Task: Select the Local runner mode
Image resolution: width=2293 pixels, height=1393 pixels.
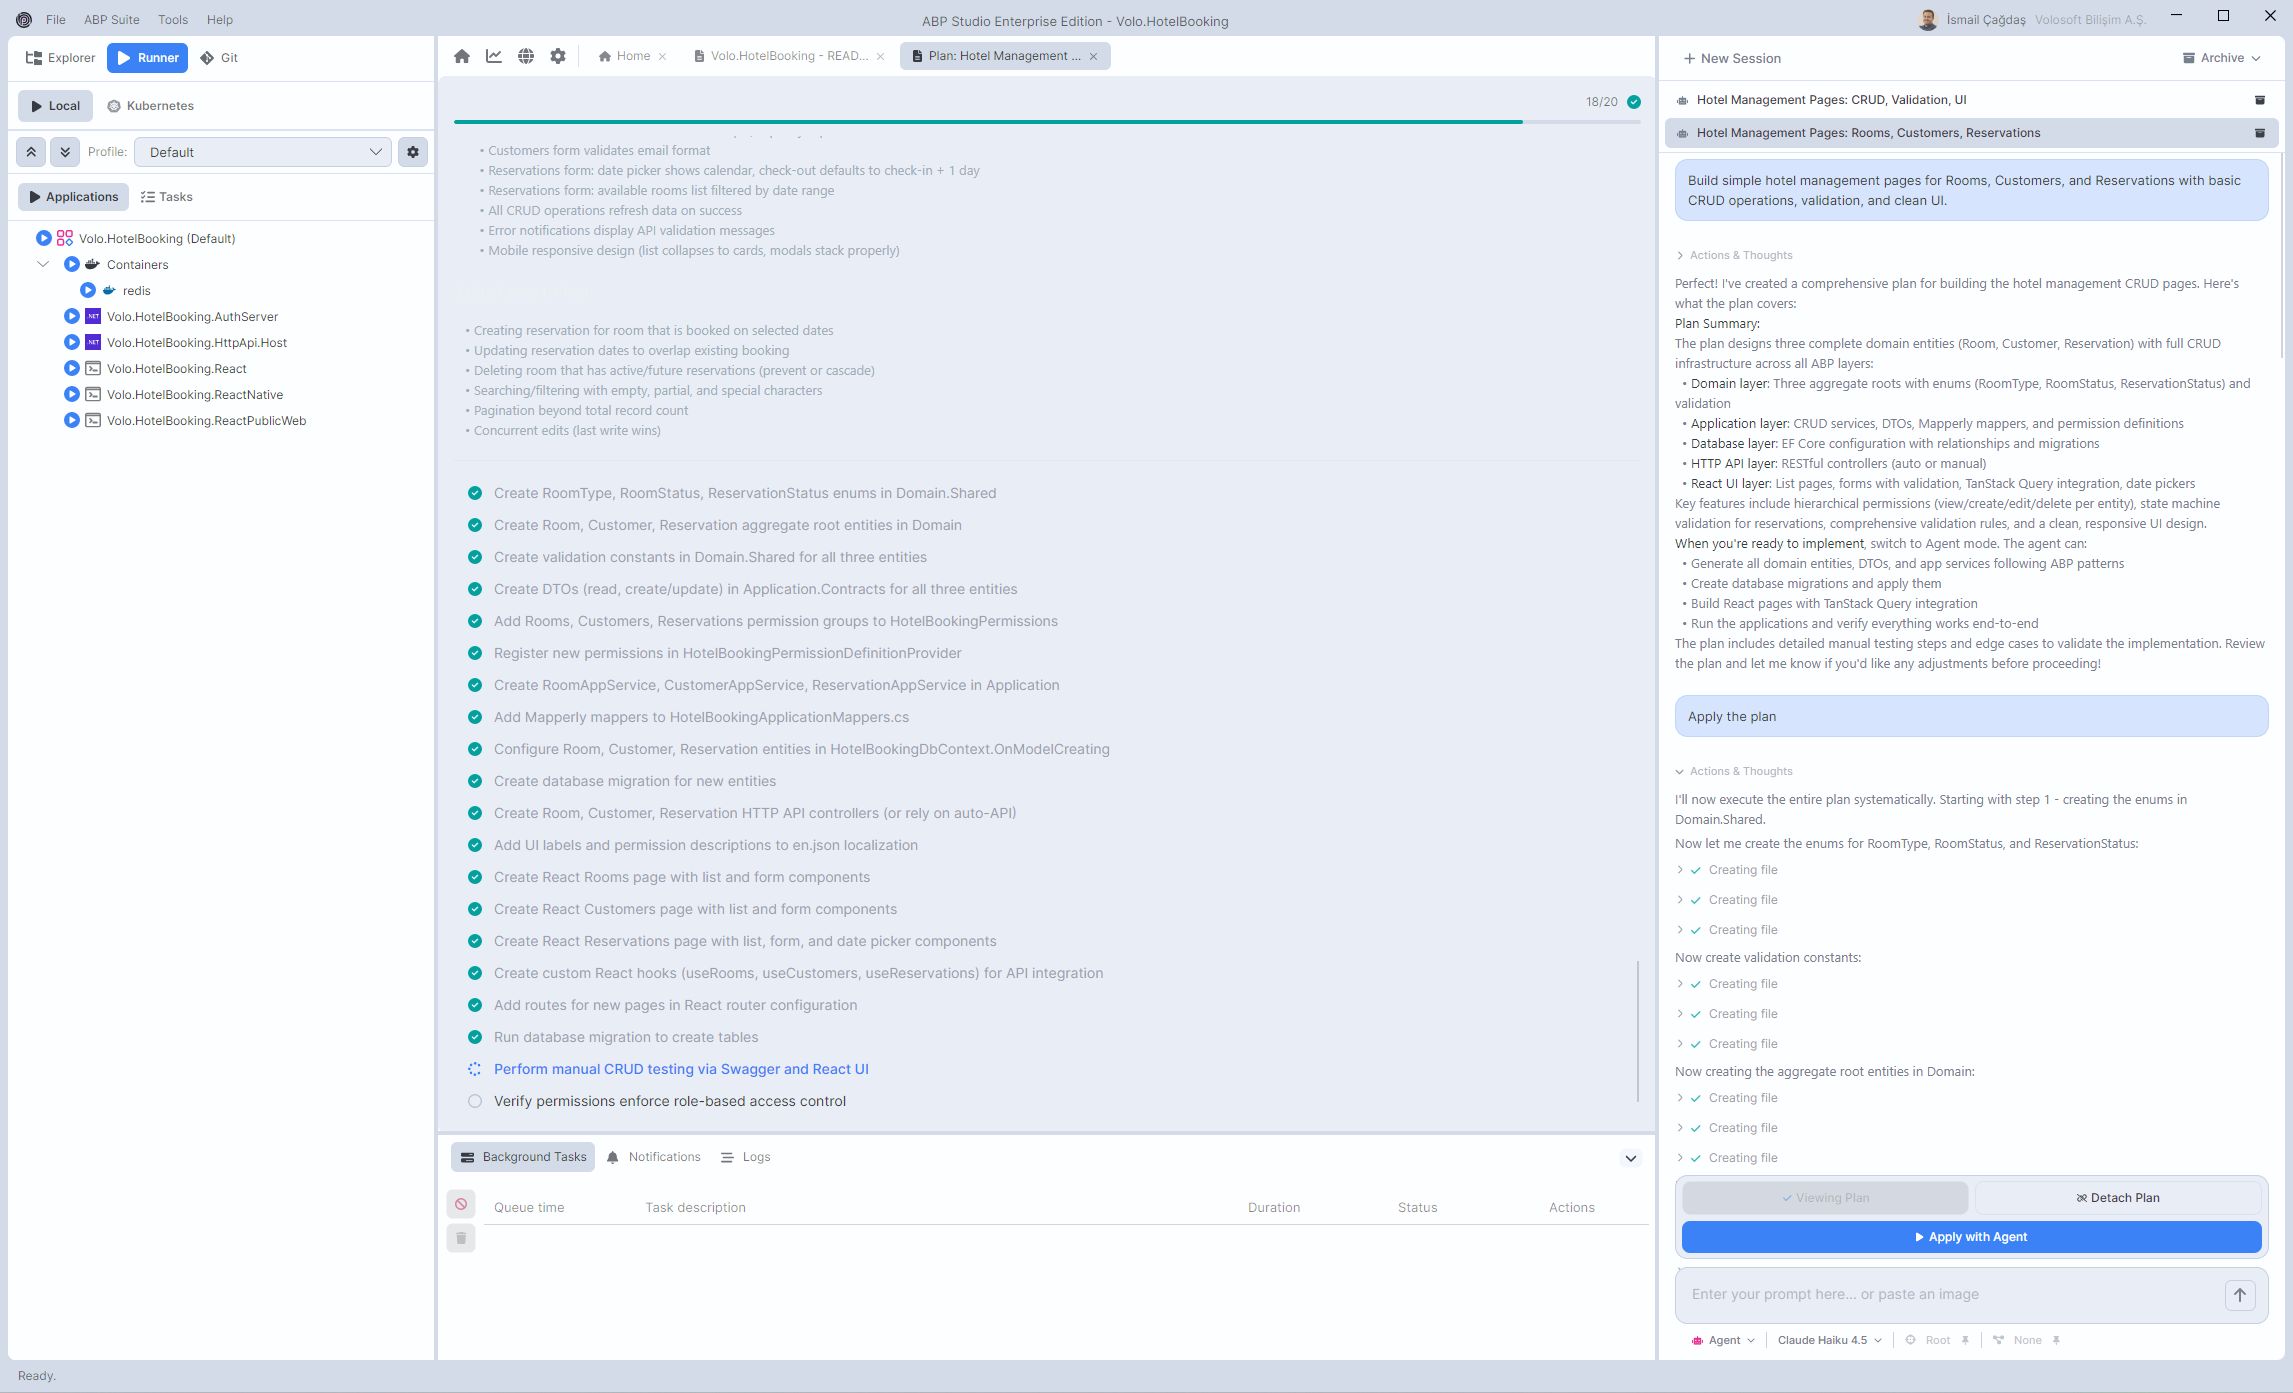Action: tap(55, 106)
